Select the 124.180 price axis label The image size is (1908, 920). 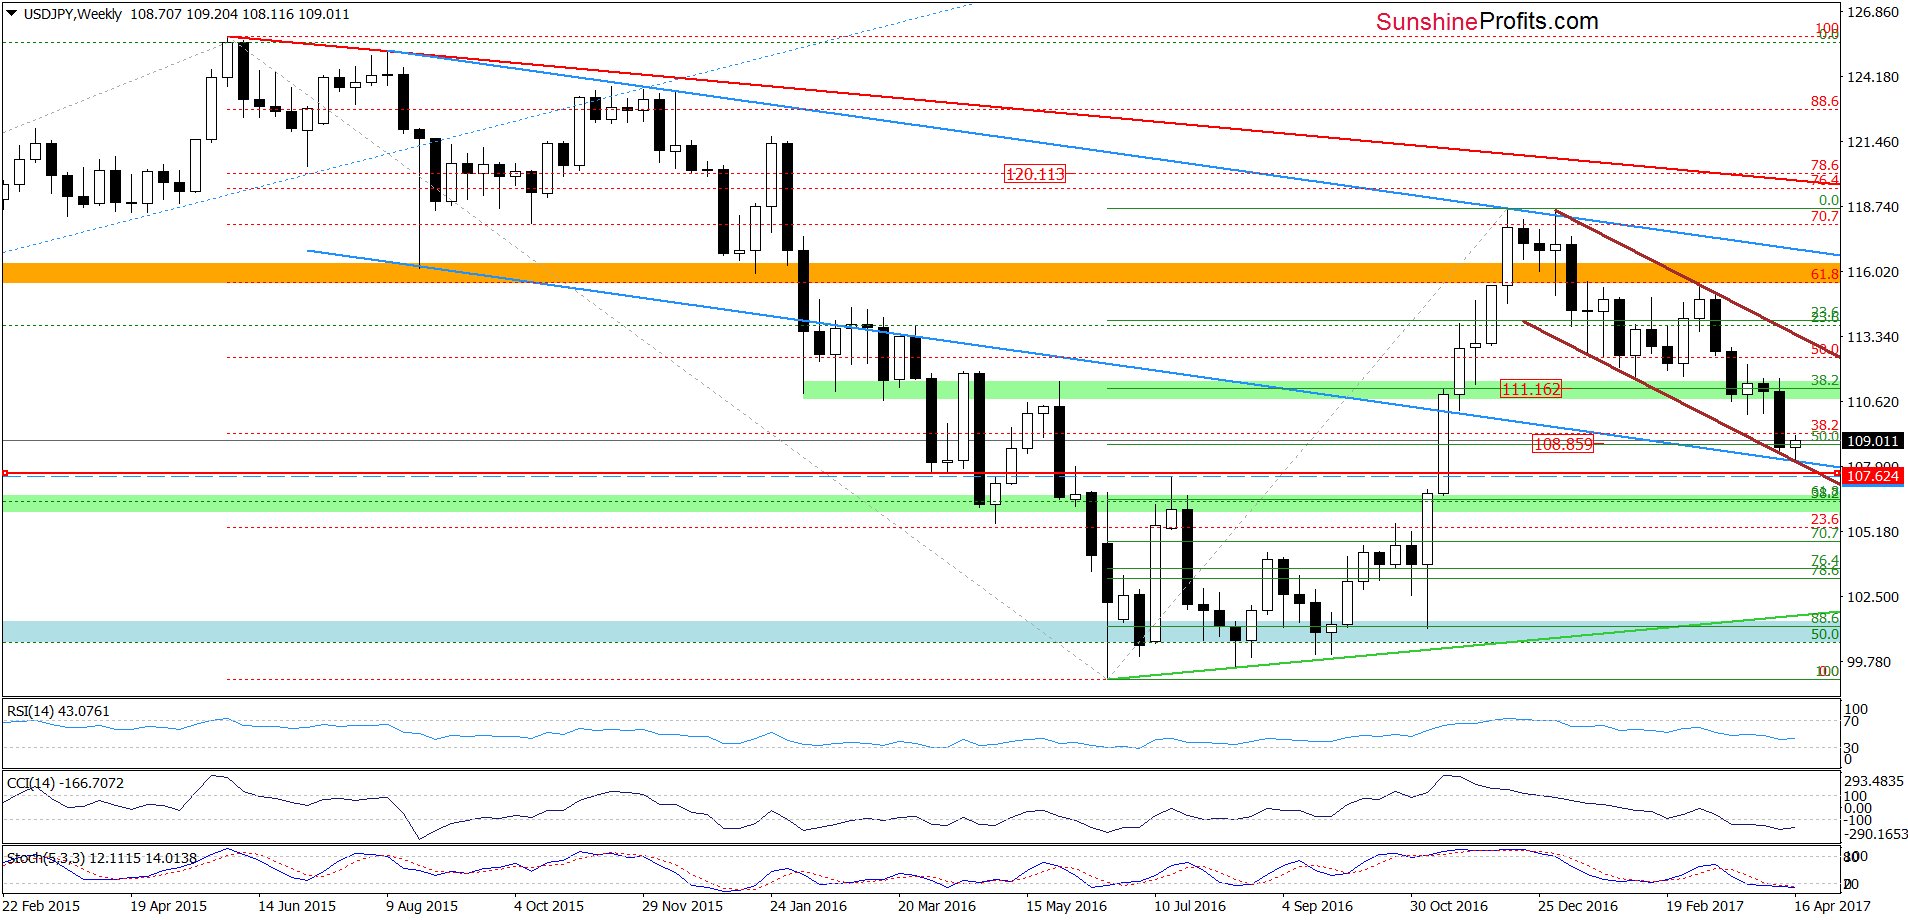pos(1872,77)
